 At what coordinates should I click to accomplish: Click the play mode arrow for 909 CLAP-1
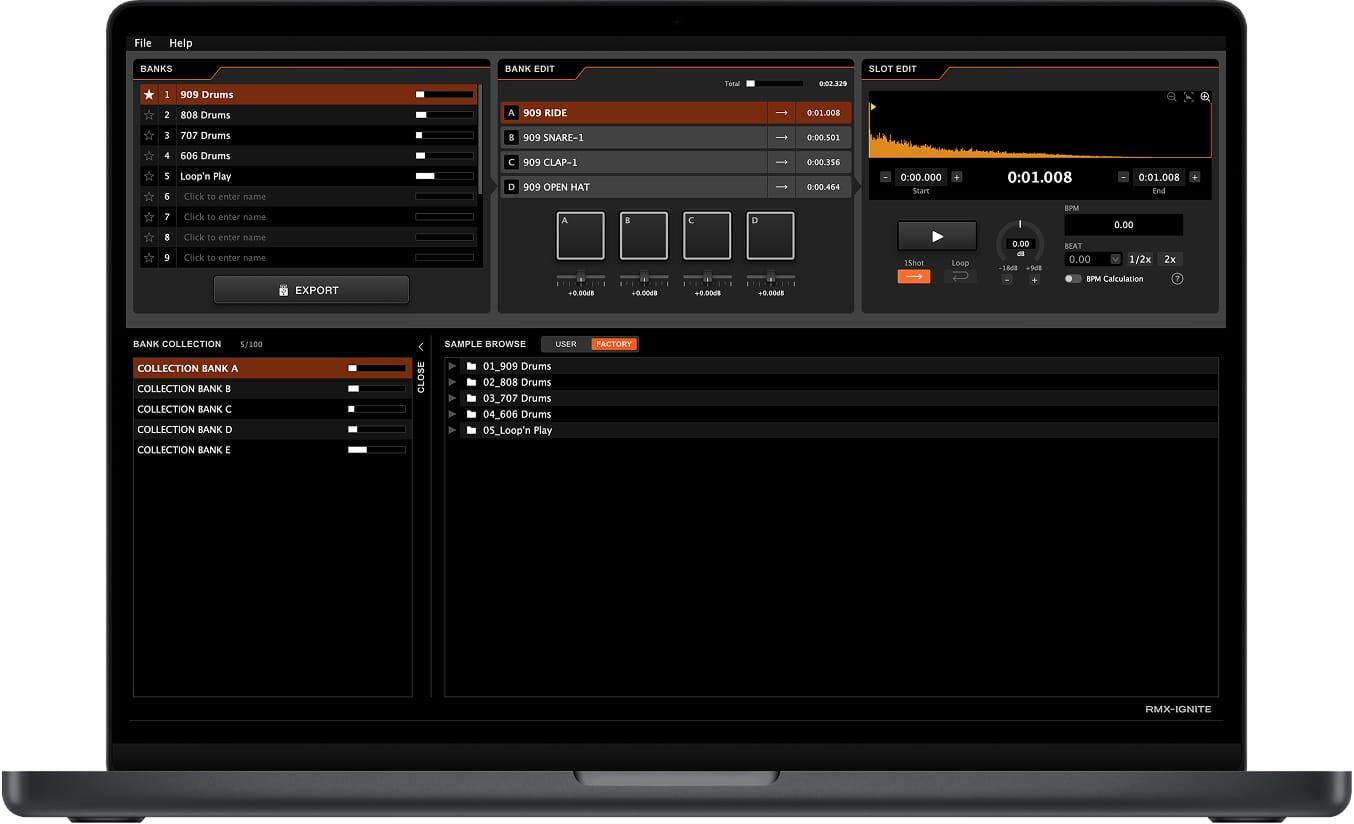point(782,162)
